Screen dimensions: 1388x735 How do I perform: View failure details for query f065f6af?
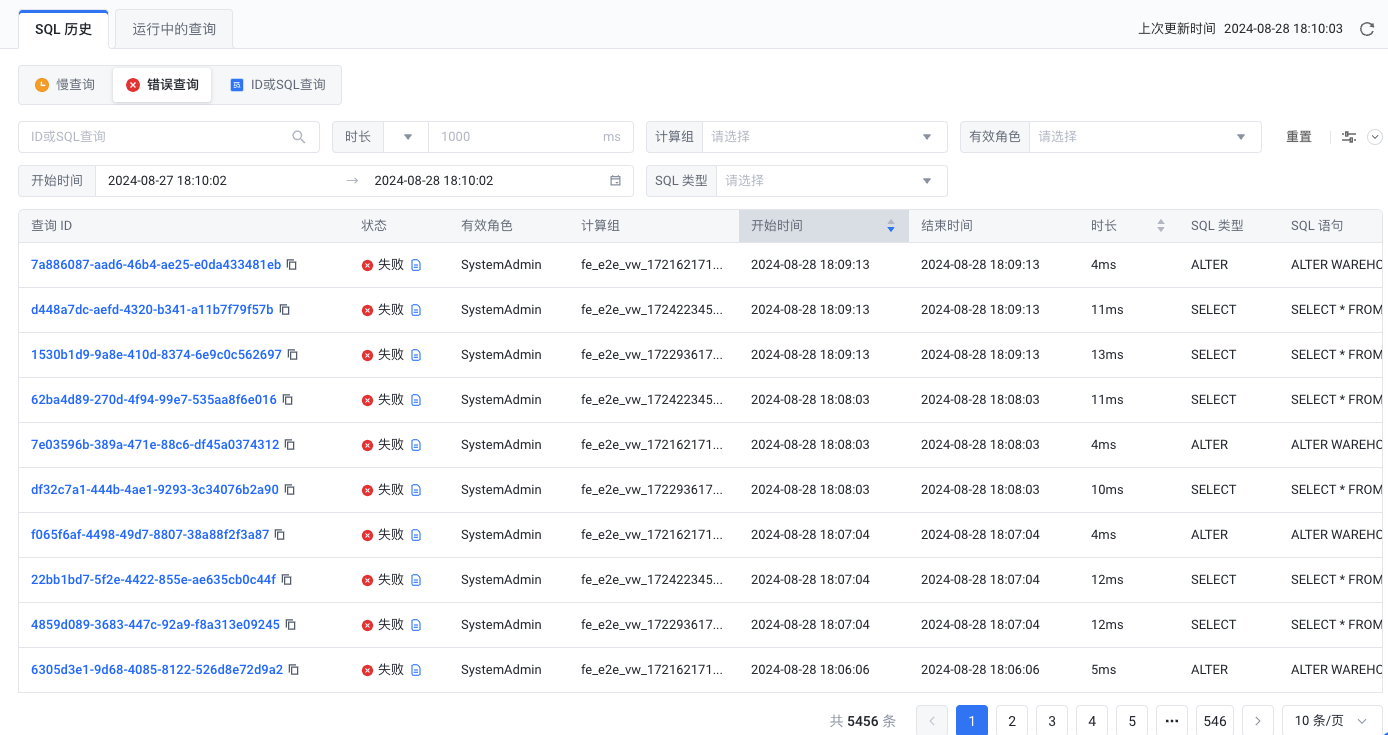(x=416, y=535)
